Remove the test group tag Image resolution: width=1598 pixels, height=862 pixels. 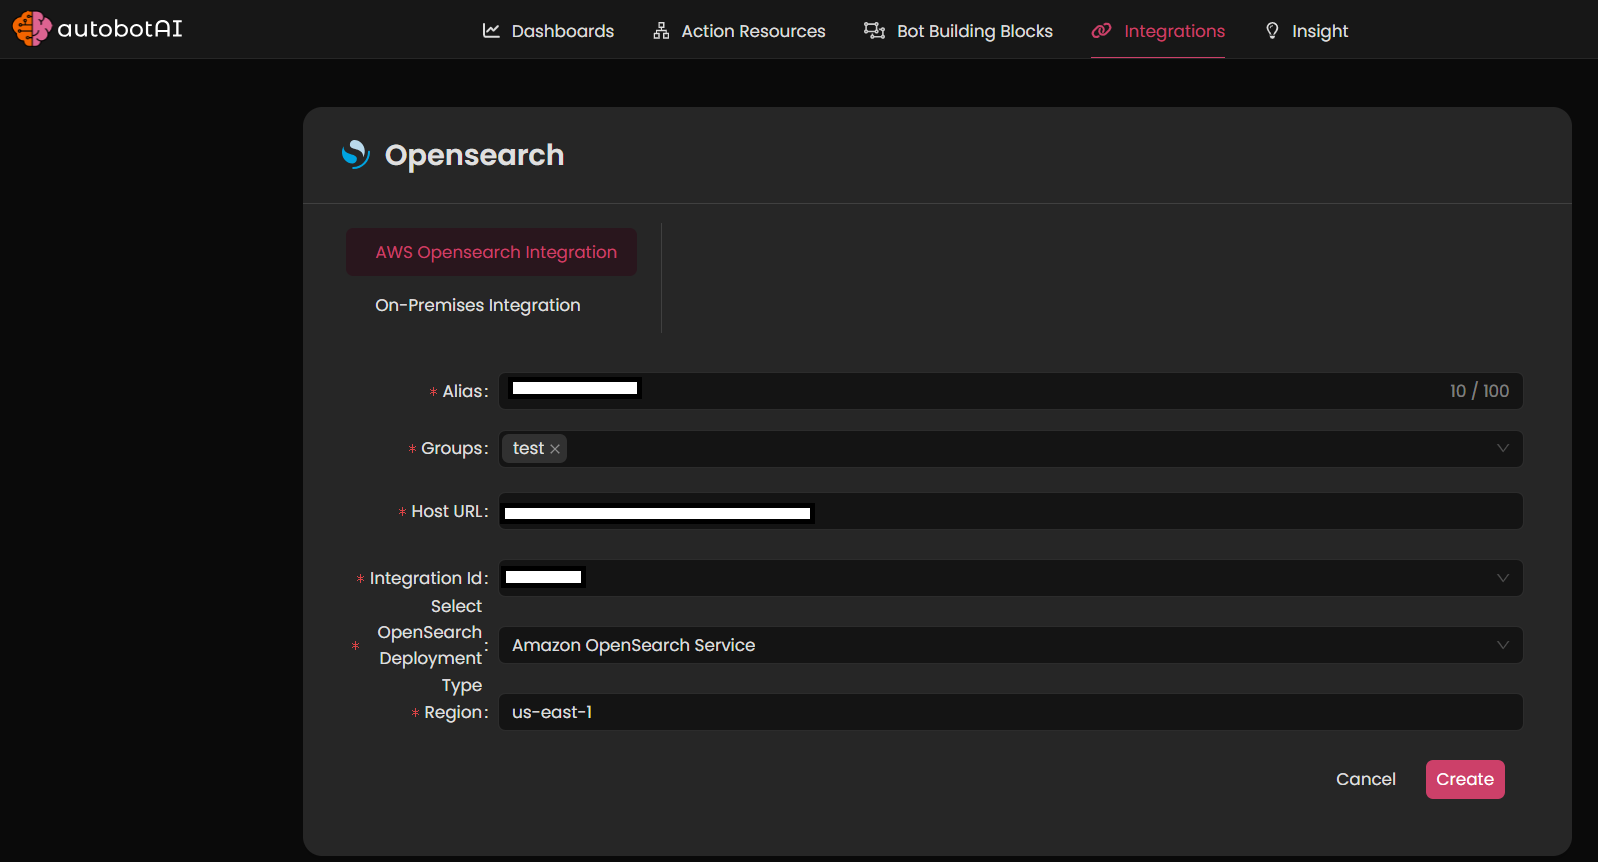(555, 449)
